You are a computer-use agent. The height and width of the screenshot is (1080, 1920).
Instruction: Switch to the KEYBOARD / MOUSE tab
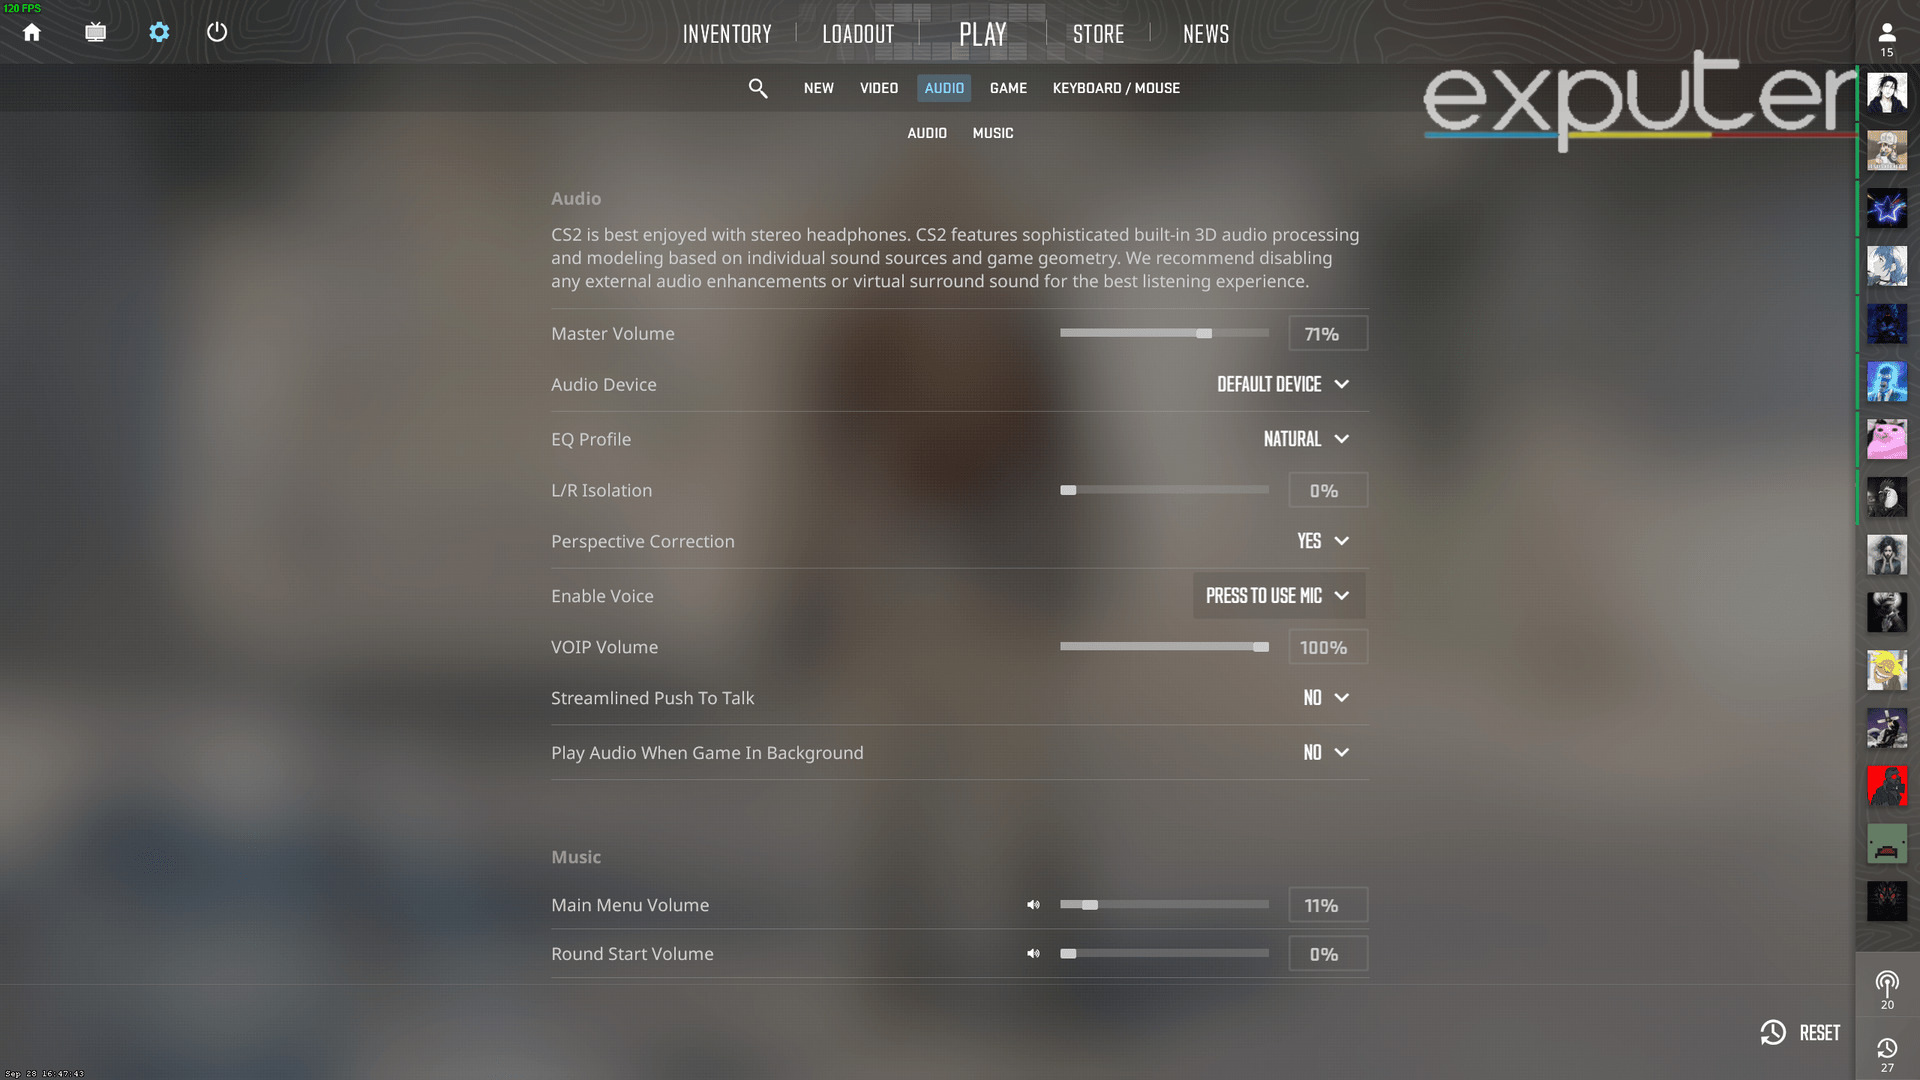point(1116,87)
